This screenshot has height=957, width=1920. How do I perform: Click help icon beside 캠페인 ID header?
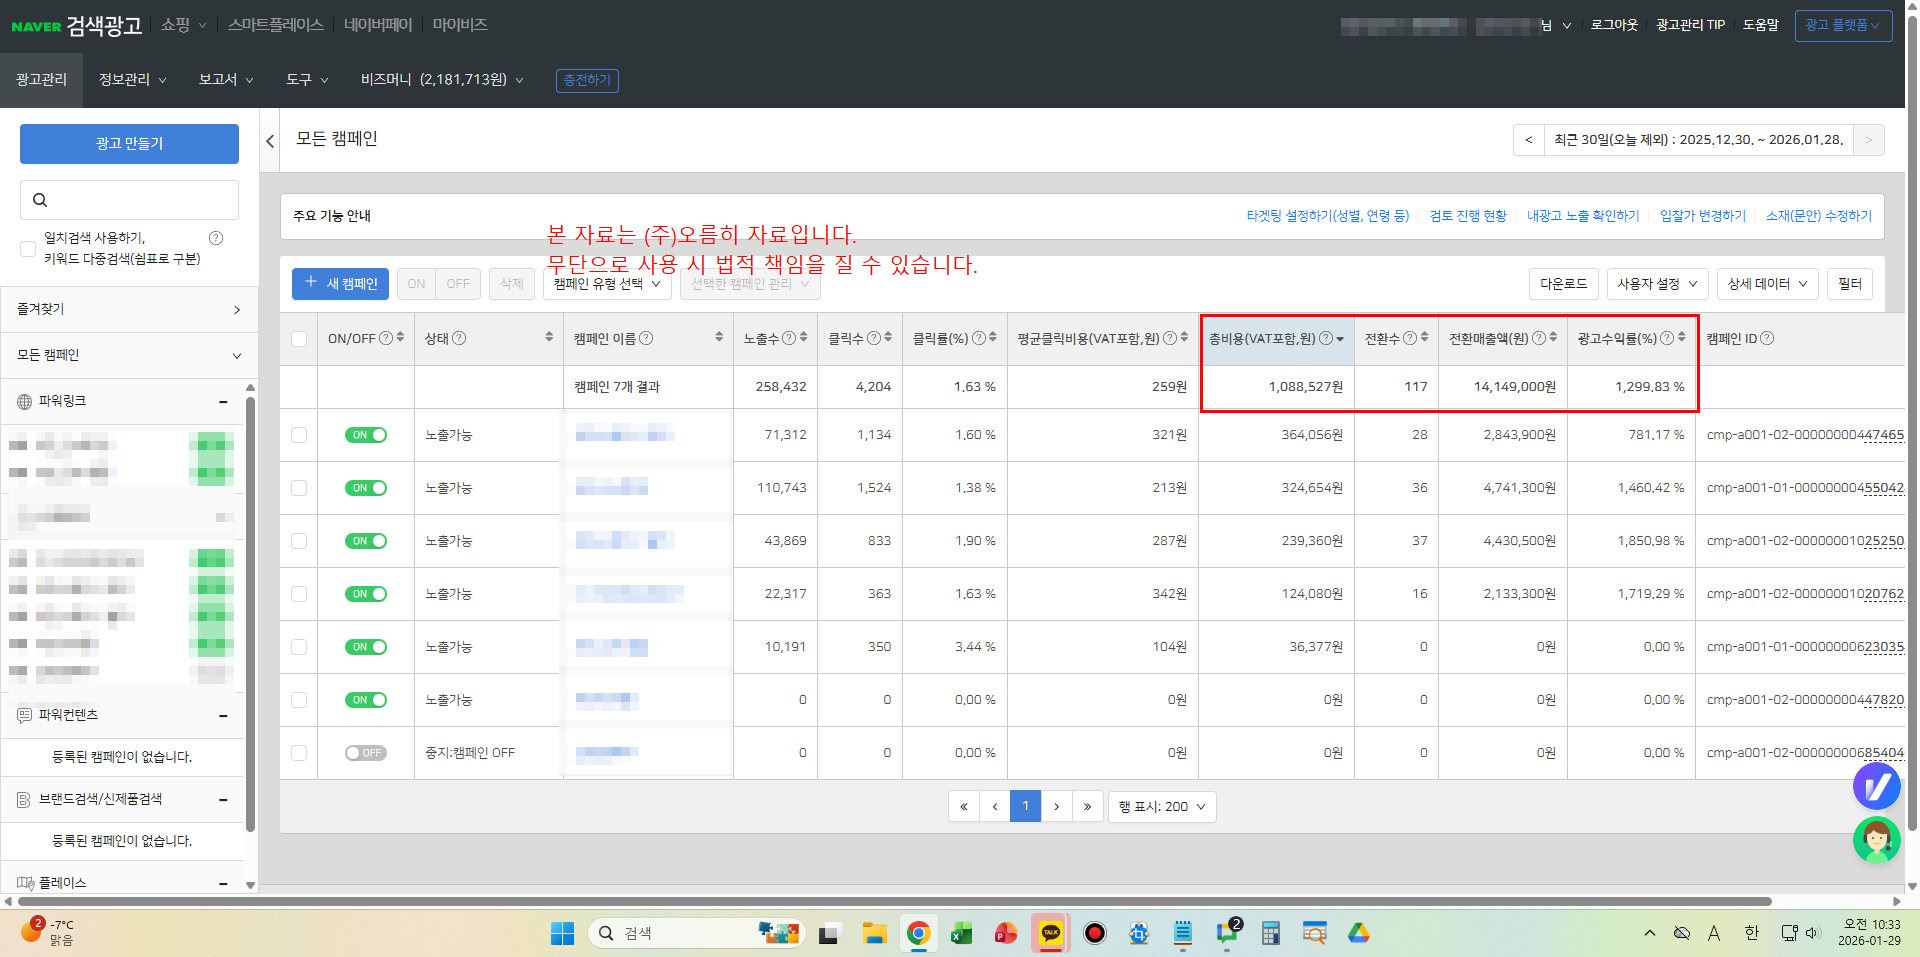coord(1767,338)
